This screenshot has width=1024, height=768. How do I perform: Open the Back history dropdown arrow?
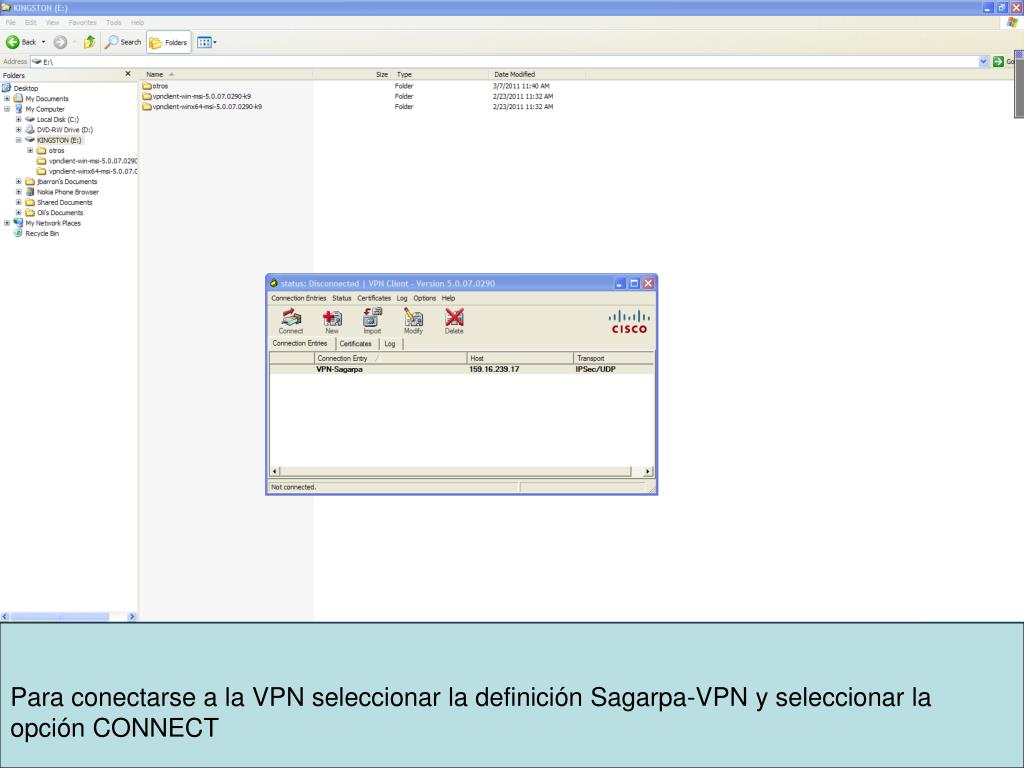click(44, 42)
